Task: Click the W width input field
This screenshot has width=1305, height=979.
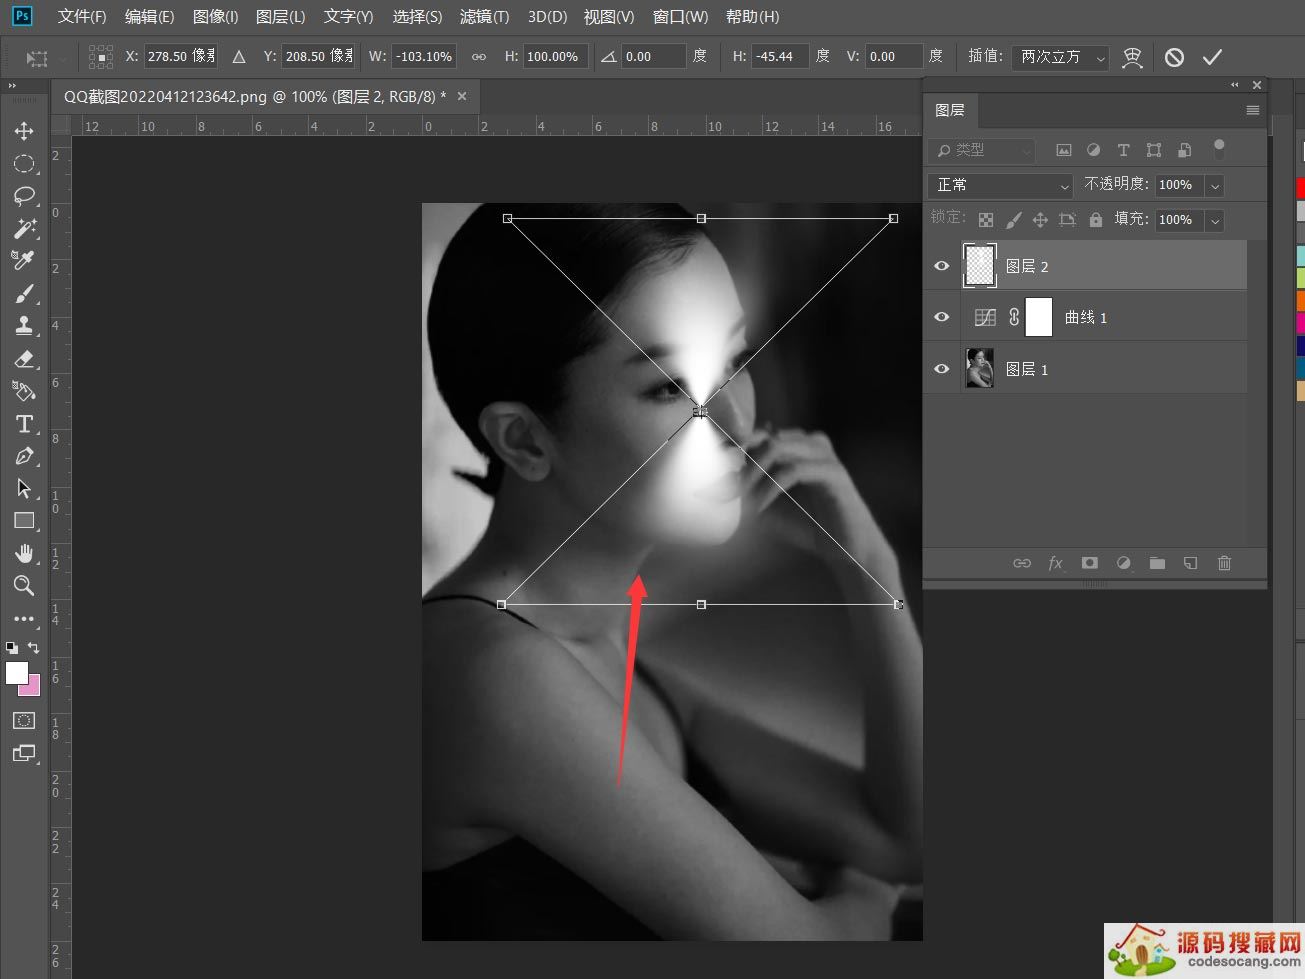Action: tap(424, 57)
